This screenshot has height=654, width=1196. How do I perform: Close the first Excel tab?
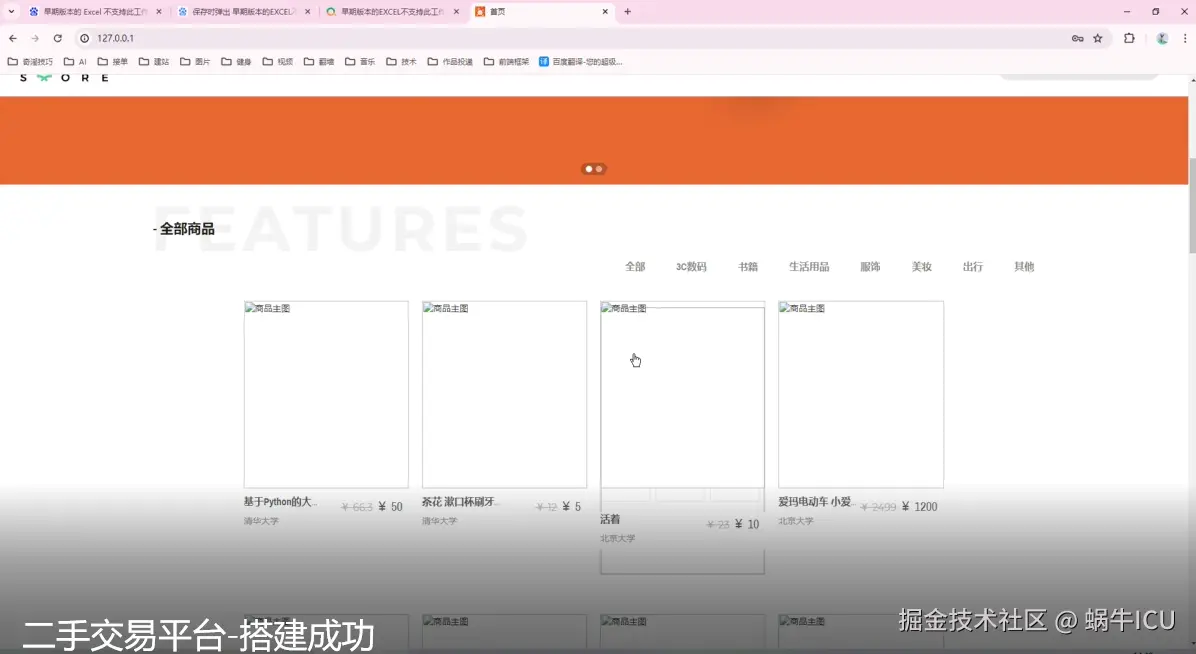(x=159, y=11)
